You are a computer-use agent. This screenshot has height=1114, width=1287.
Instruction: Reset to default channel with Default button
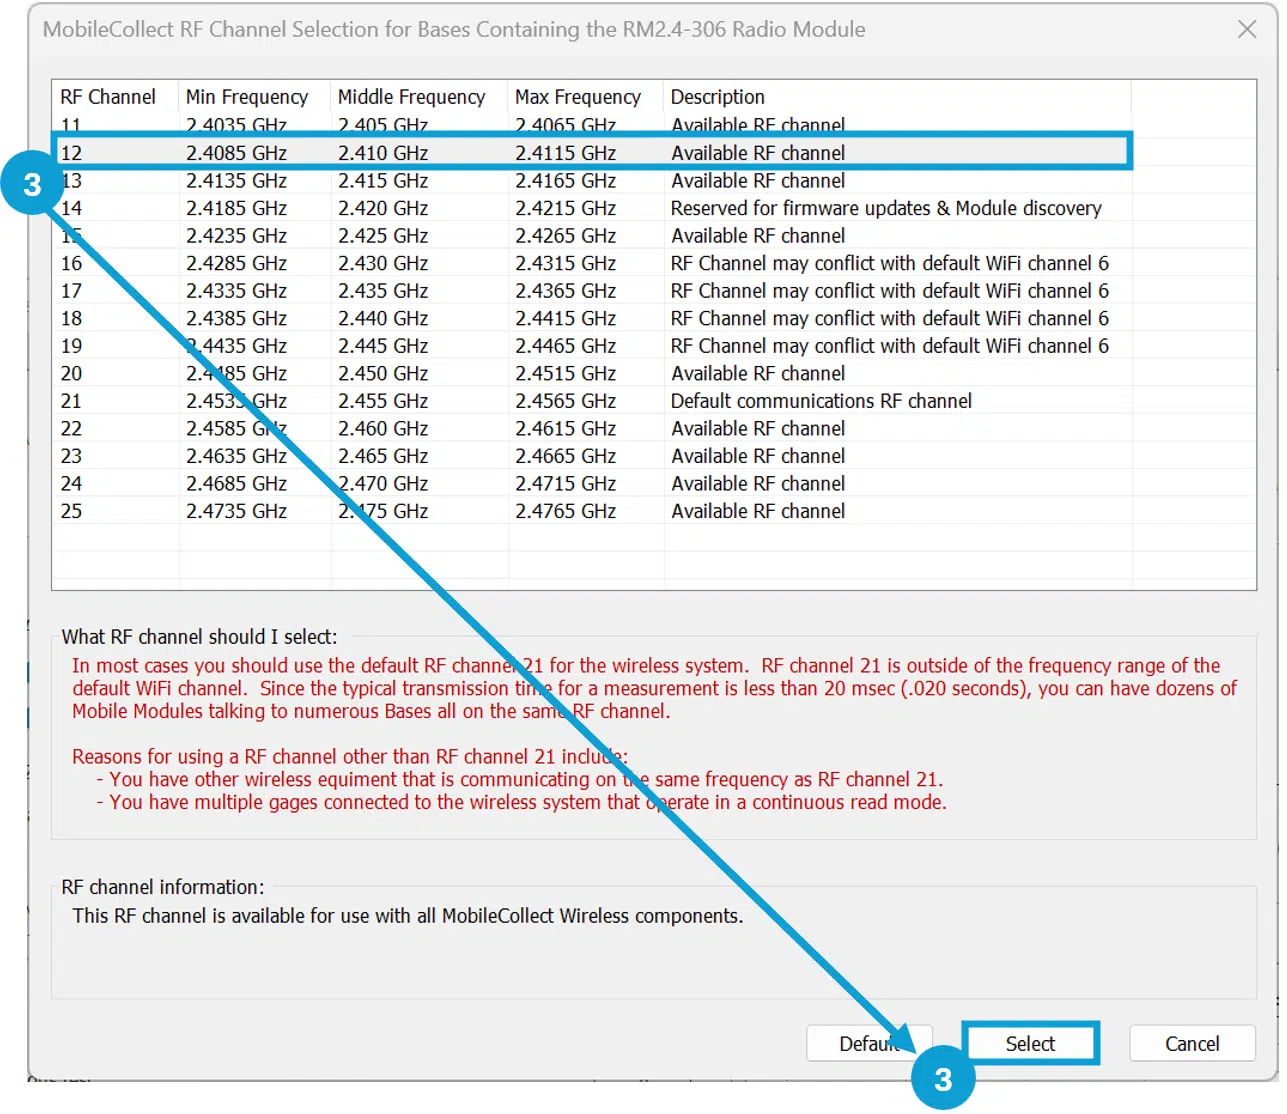869,1043
